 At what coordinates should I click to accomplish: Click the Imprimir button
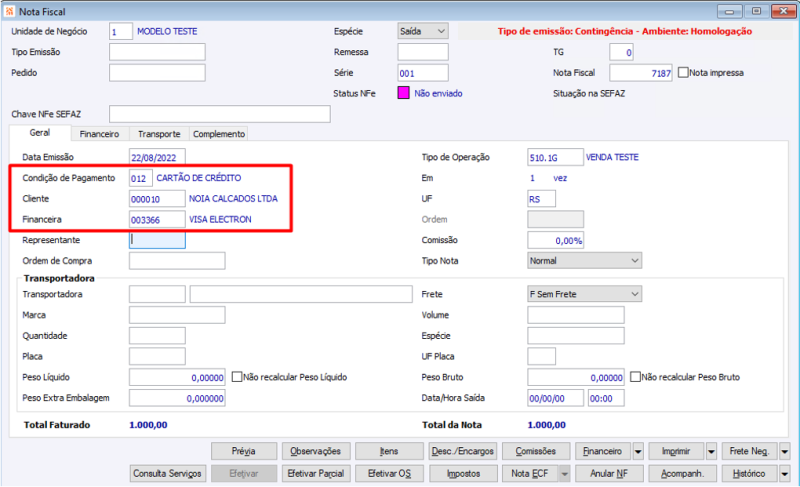(x=677, y=451)
